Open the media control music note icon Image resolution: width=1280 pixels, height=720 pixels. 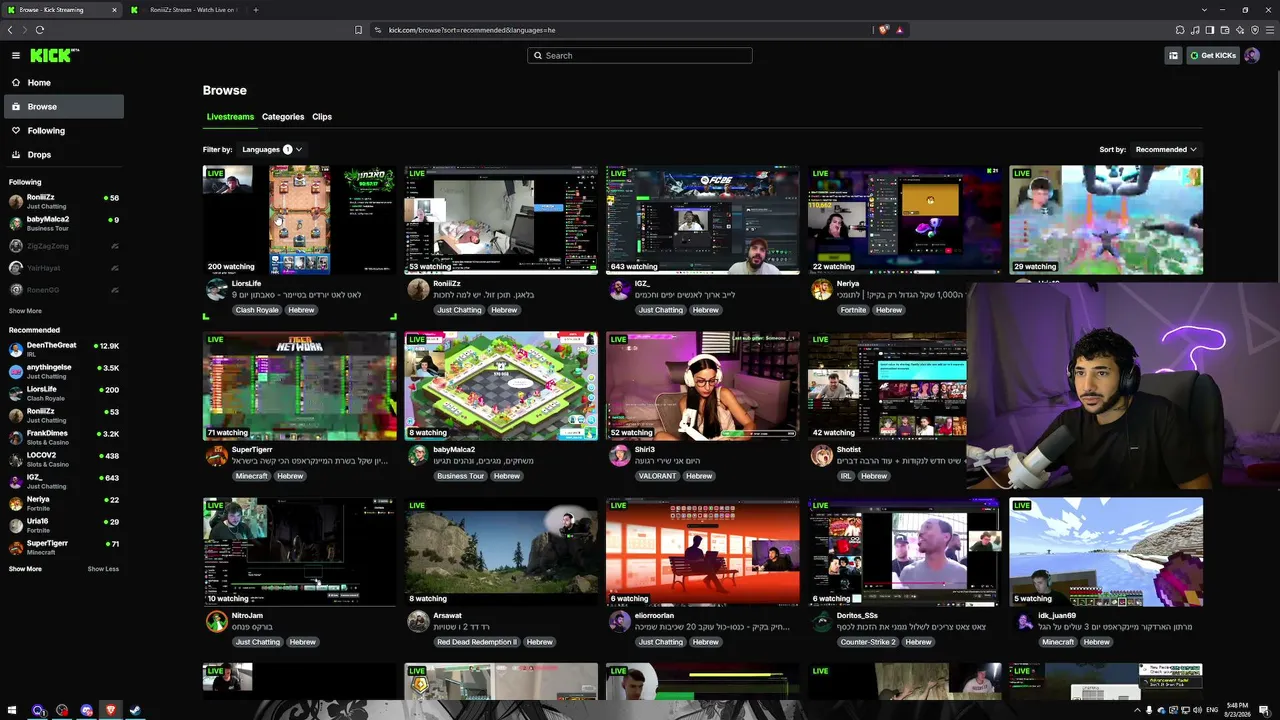1195,30
